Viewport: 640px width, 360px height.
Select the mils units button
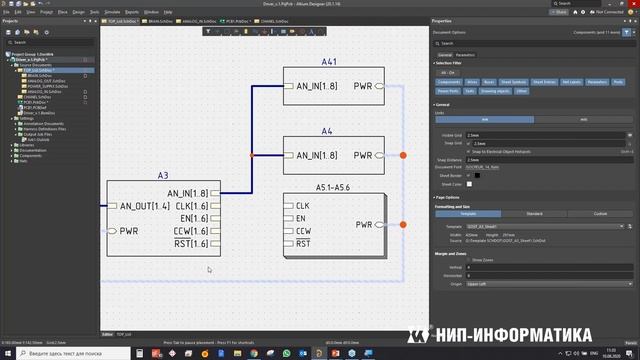click(584, 120)
